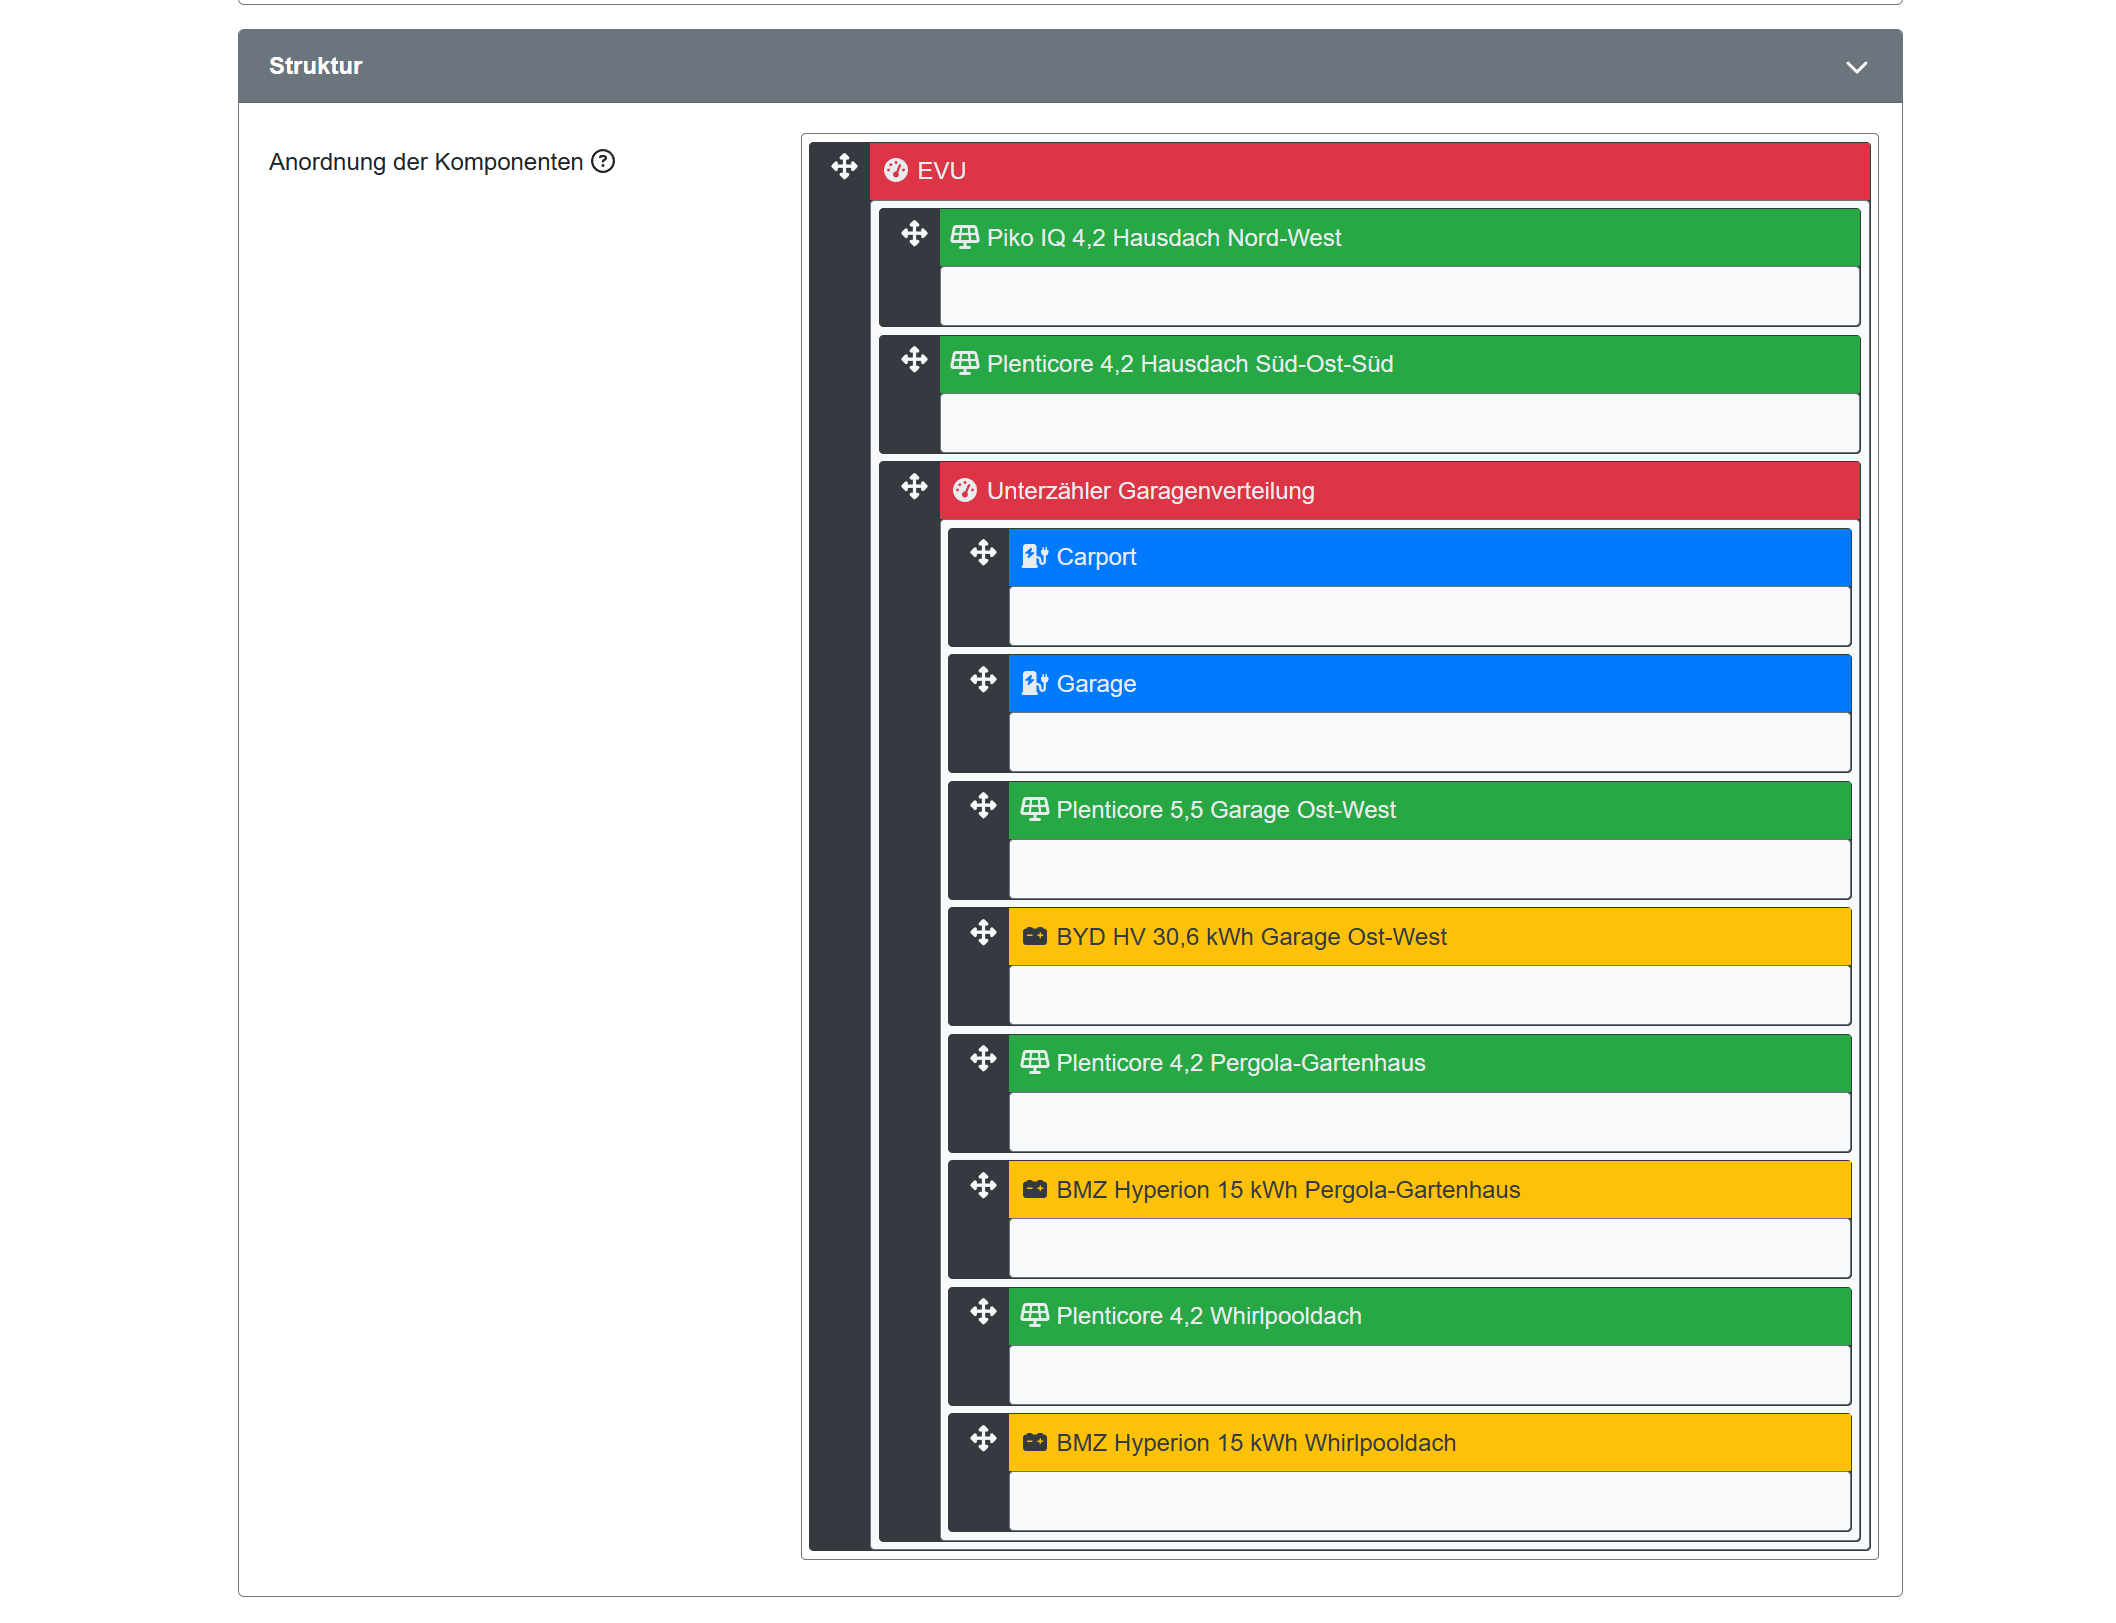This screenshot has width=2116, height=1623.
Task: Click move handle of the Garage charge point
Action: pyautogui.click(x=983, y=680)
